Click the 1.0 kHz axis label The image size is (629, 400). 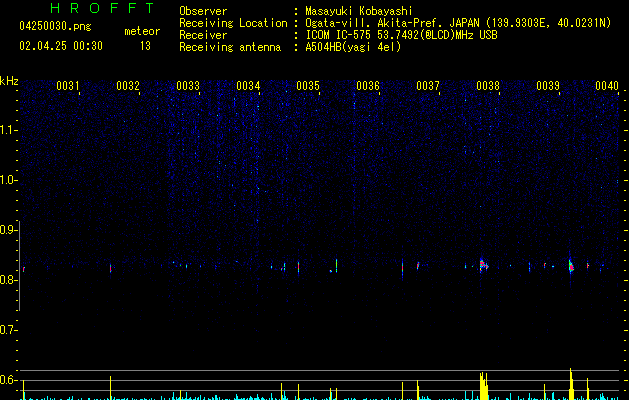[8, 180]
